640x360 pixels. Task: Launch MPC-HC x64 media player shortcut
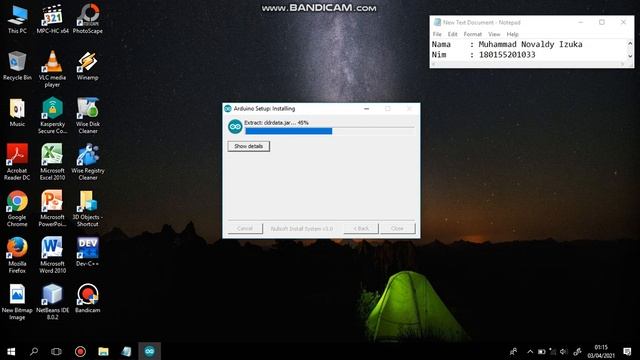[52, 19]
